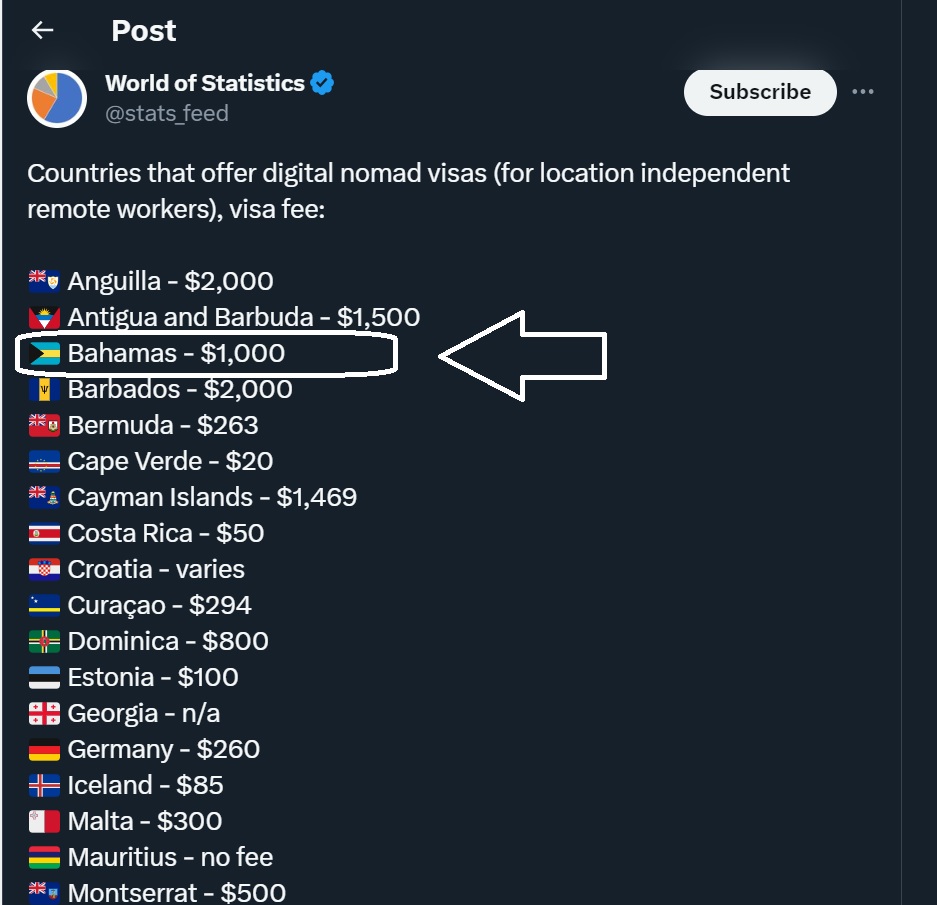Click the Cape Verde flag emoji
Screen dimensions: 937x905
(44, 462)
